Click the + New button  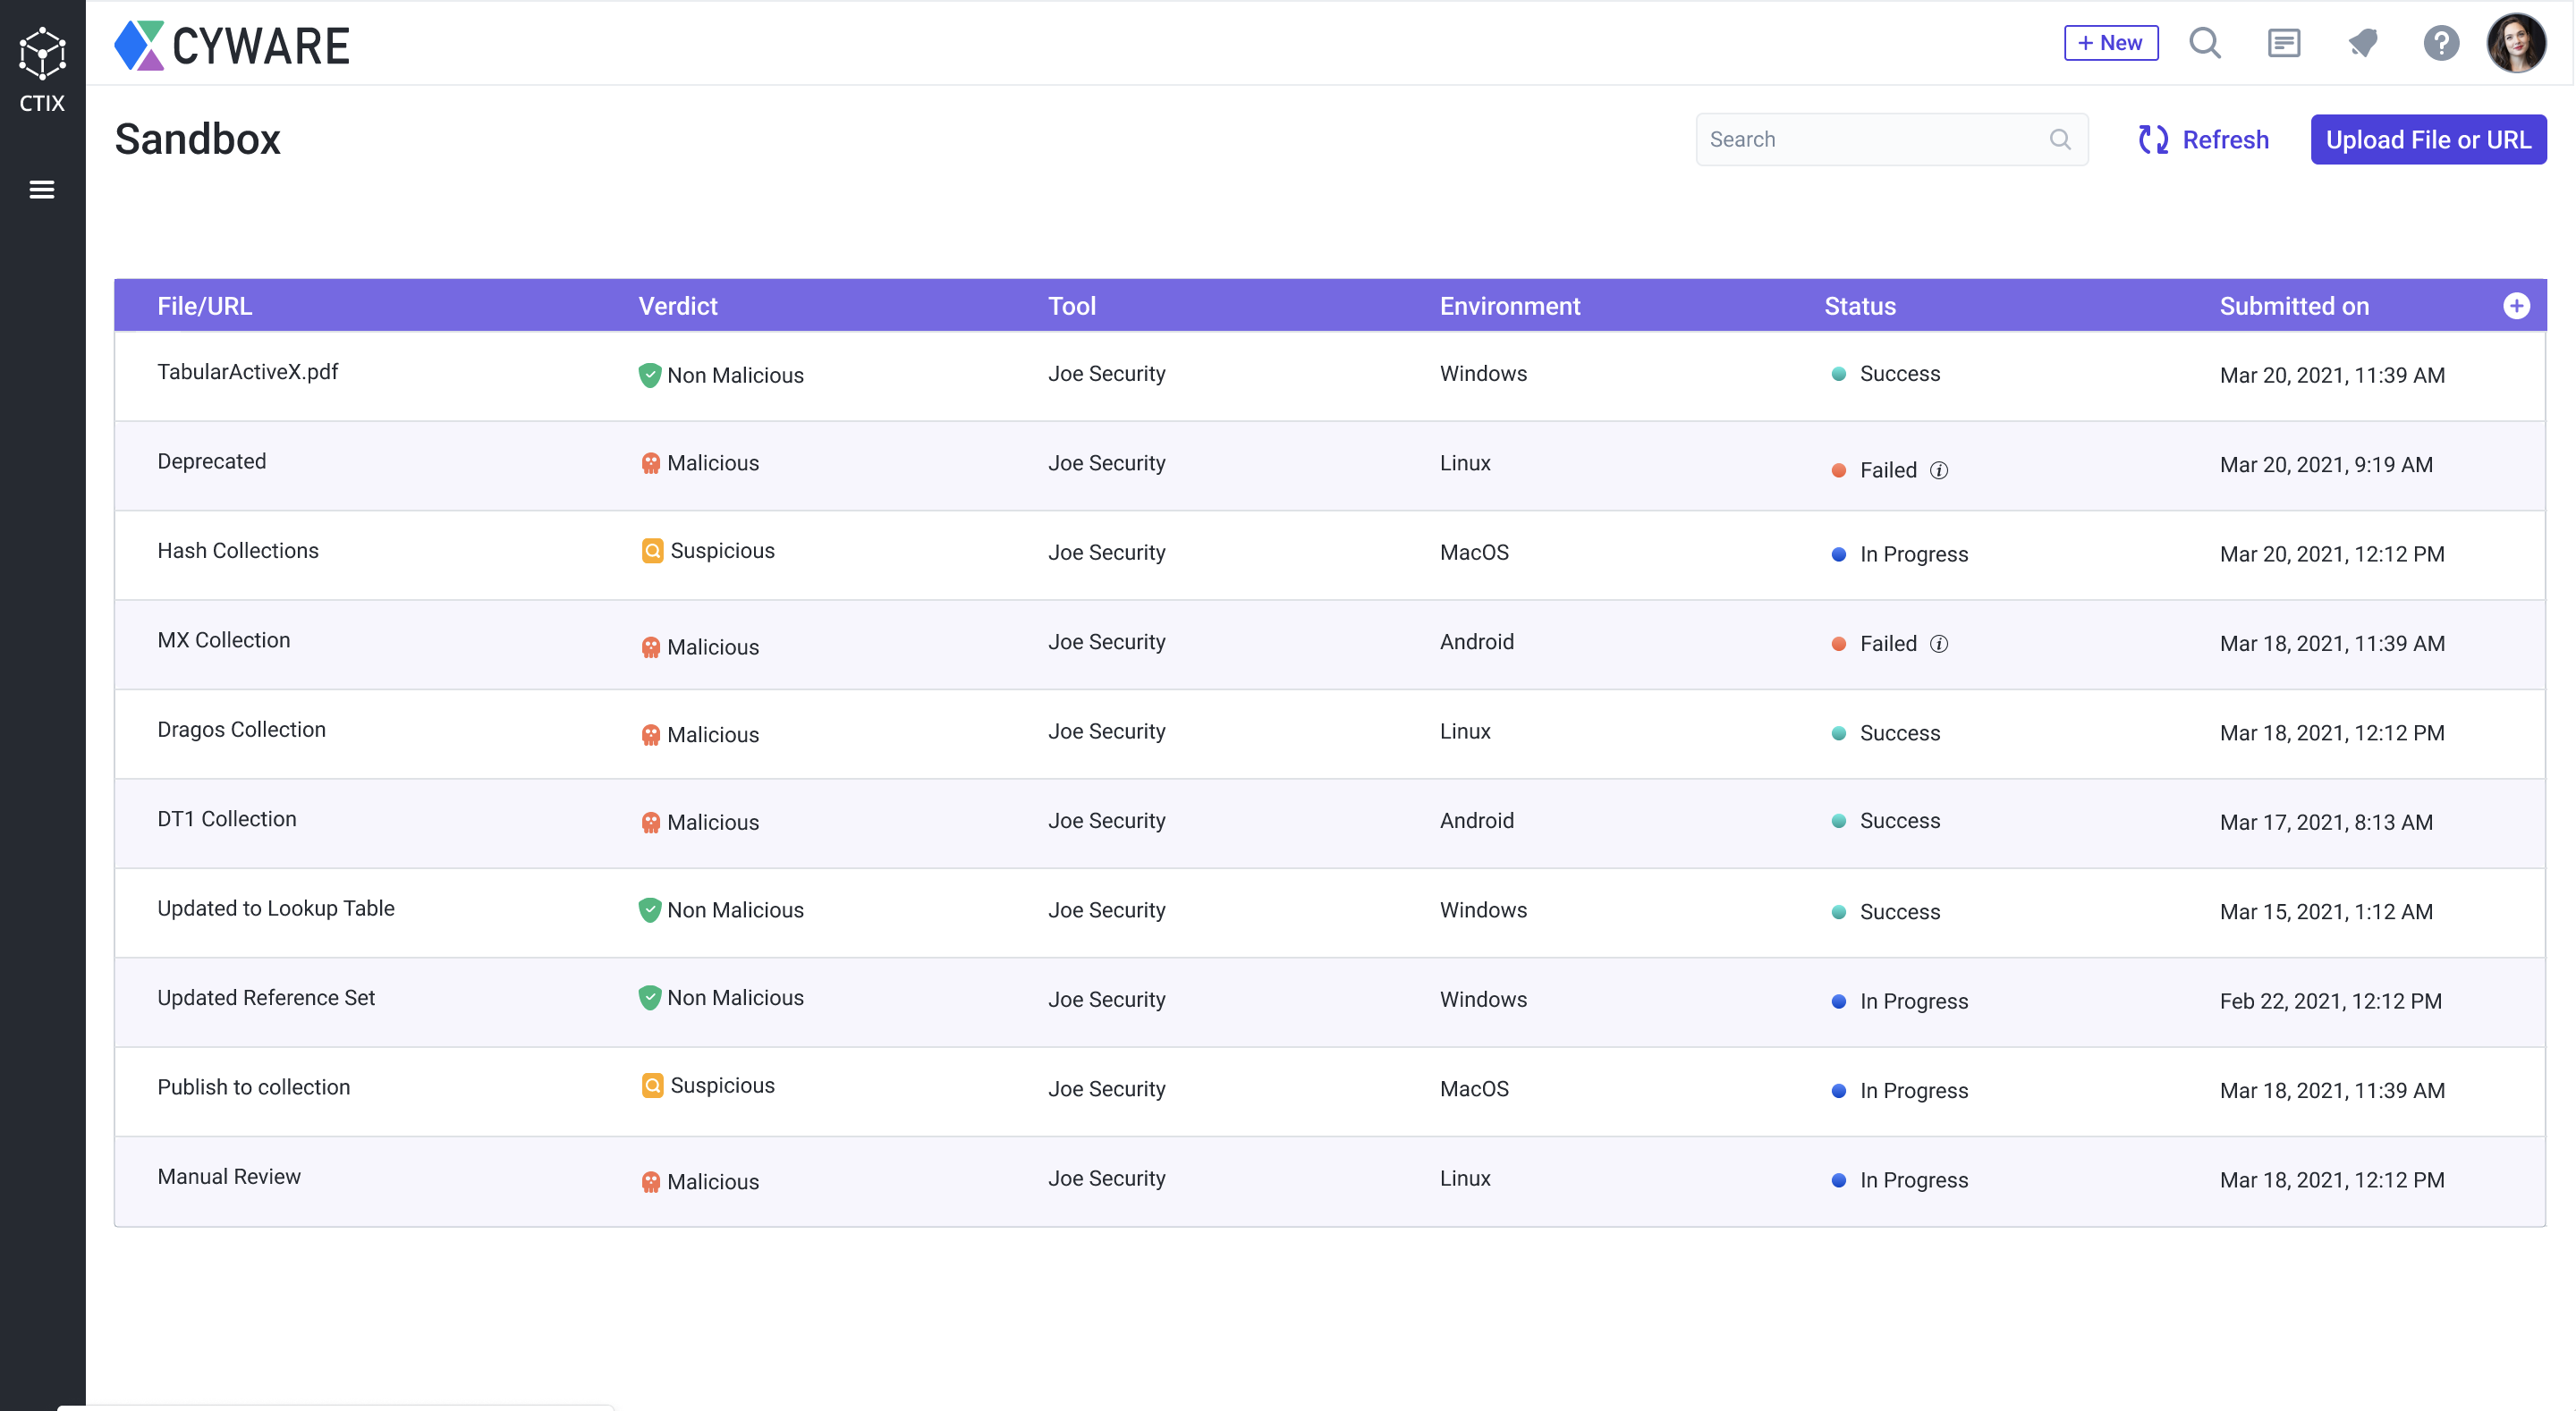point(2110,43)
